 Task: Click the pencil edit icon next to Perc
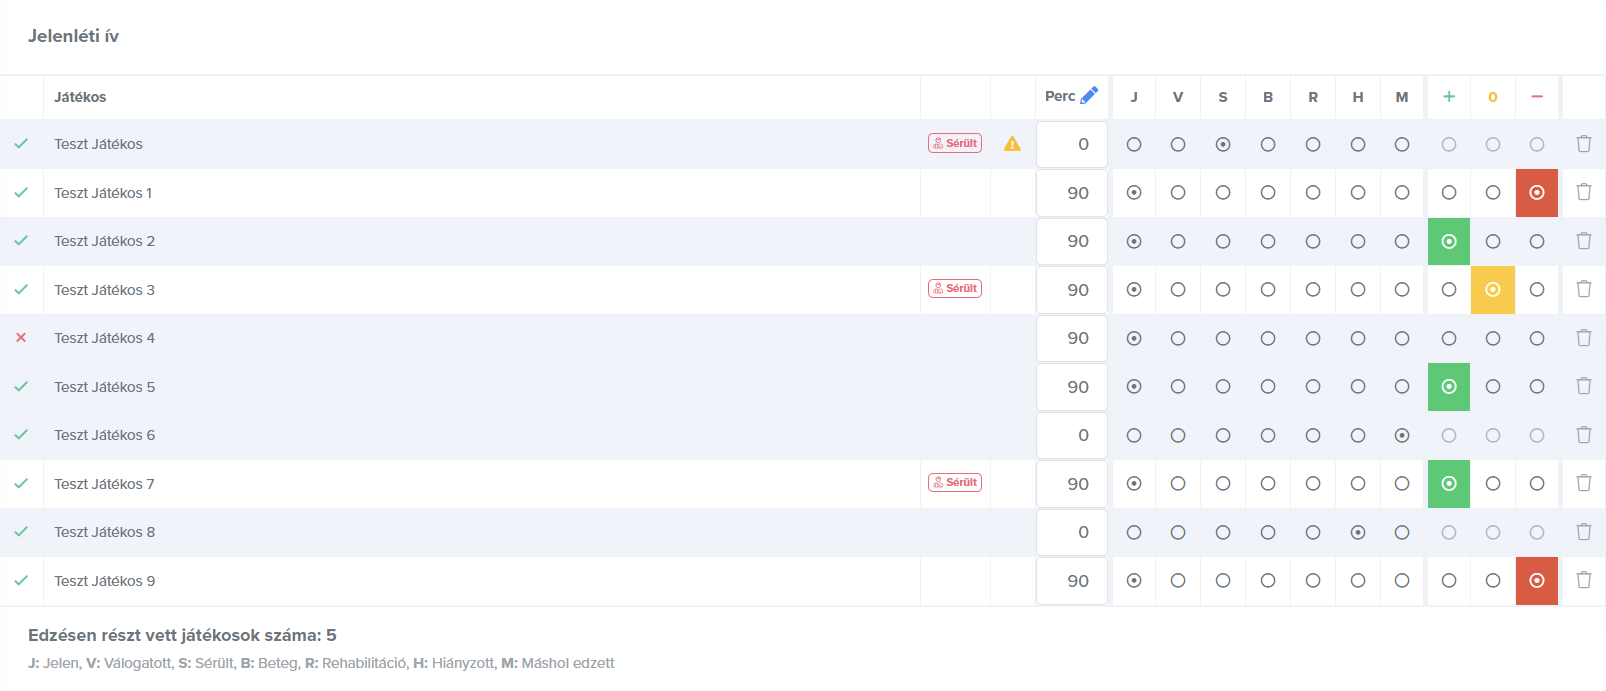coord(1090,96)
